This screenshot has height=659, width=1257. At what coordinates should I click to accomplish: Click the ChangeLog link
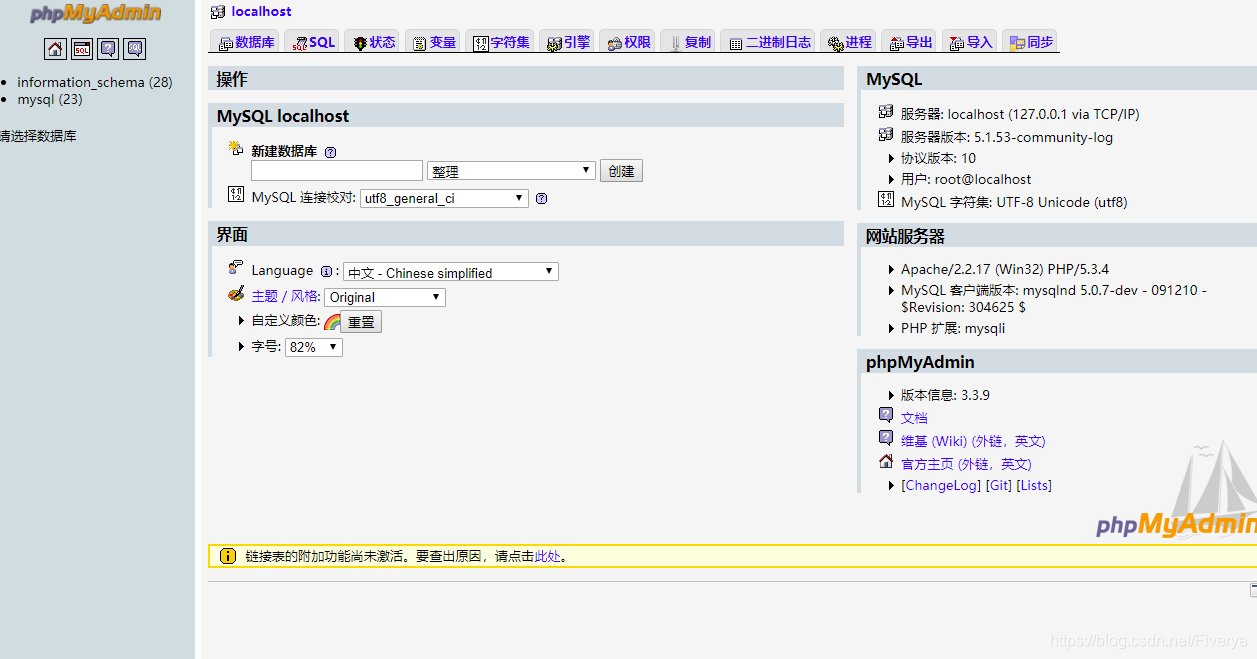click(941, 485)
